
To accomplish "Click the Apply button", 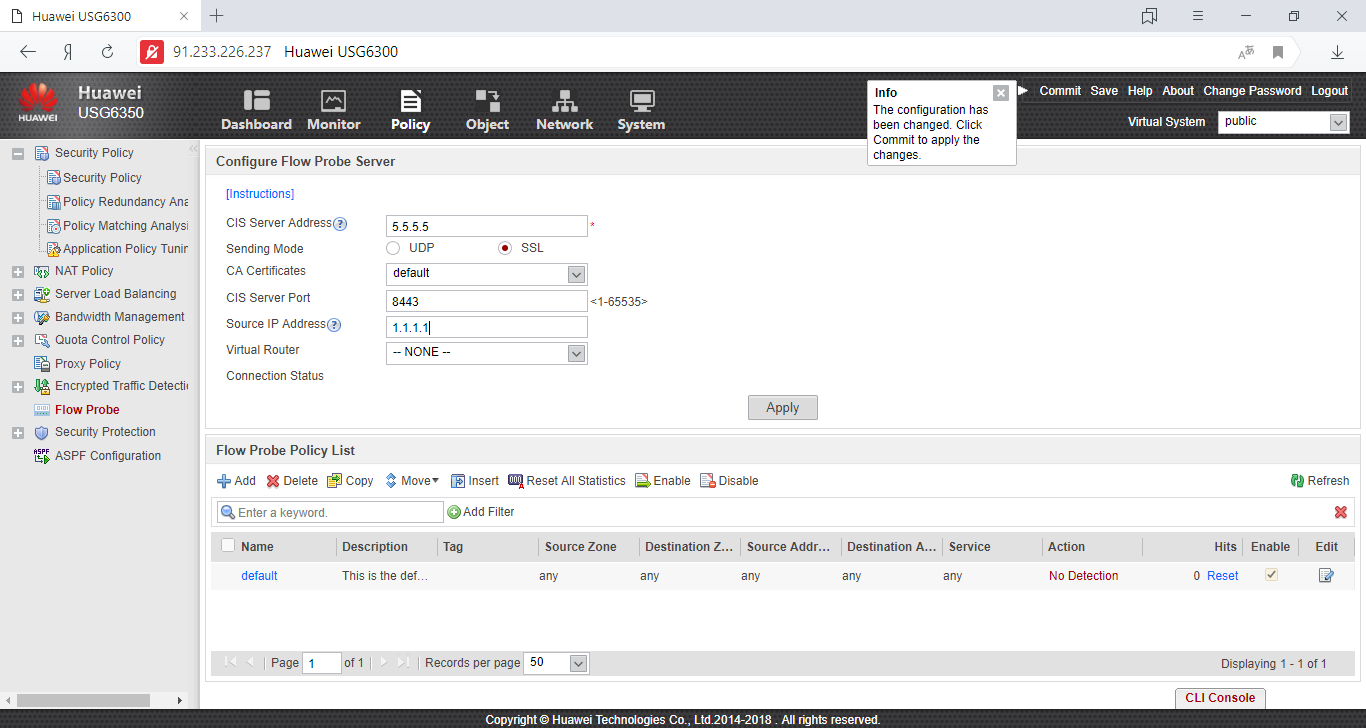I will [x=783, y=407].
